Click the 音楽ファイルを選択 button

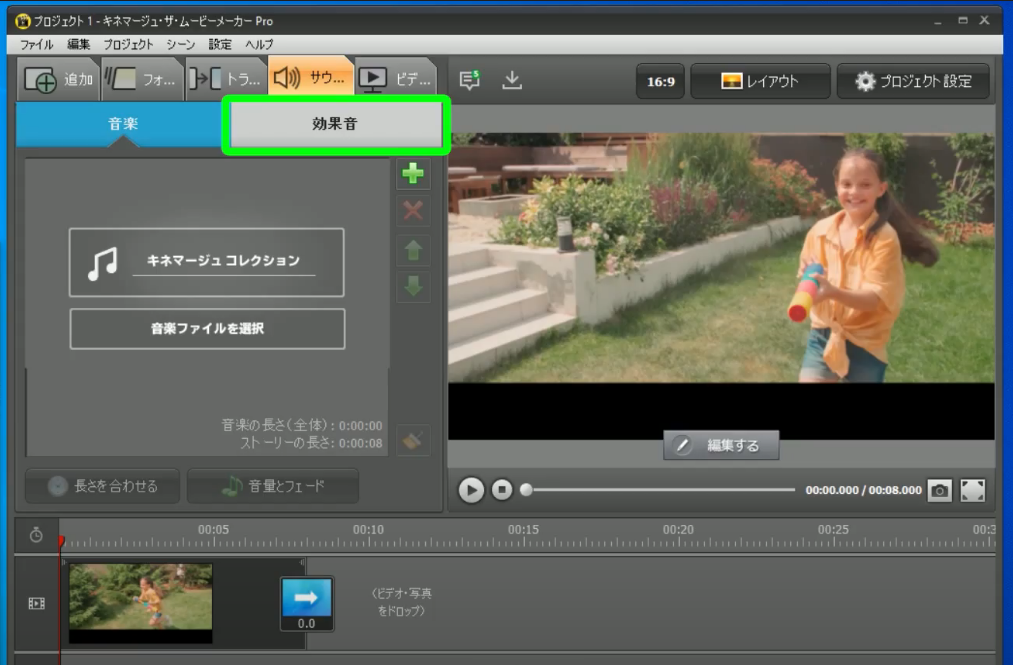(207, 328)
